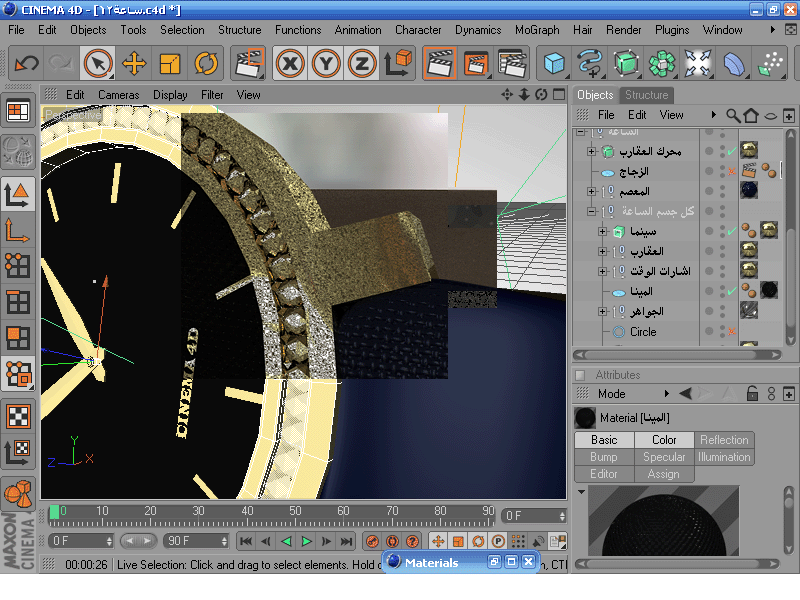Click the viewport zoom camera icon
The height and width of the screenshot is (600, 800).
(x=524, y=94)
